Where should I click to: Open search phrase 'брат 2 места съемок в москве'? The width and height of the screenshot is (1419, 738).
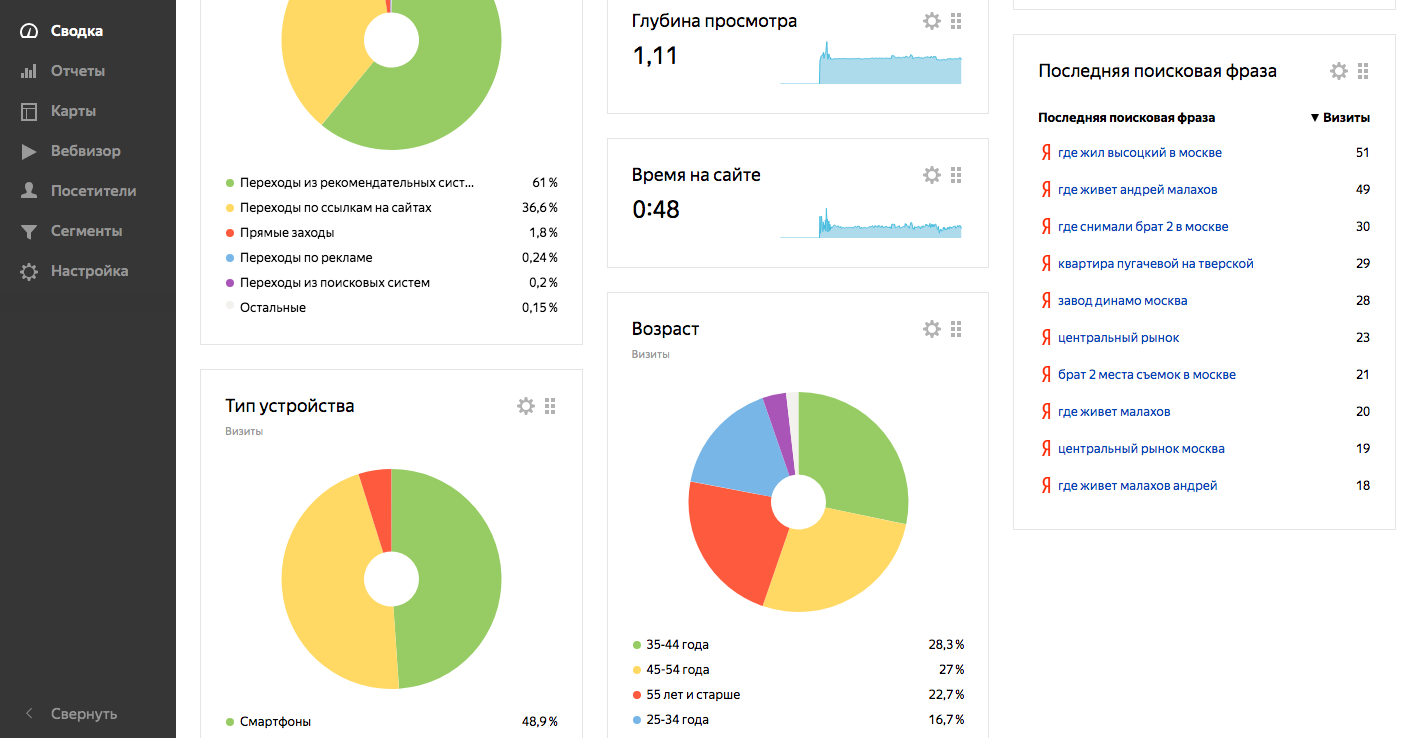1147,375
